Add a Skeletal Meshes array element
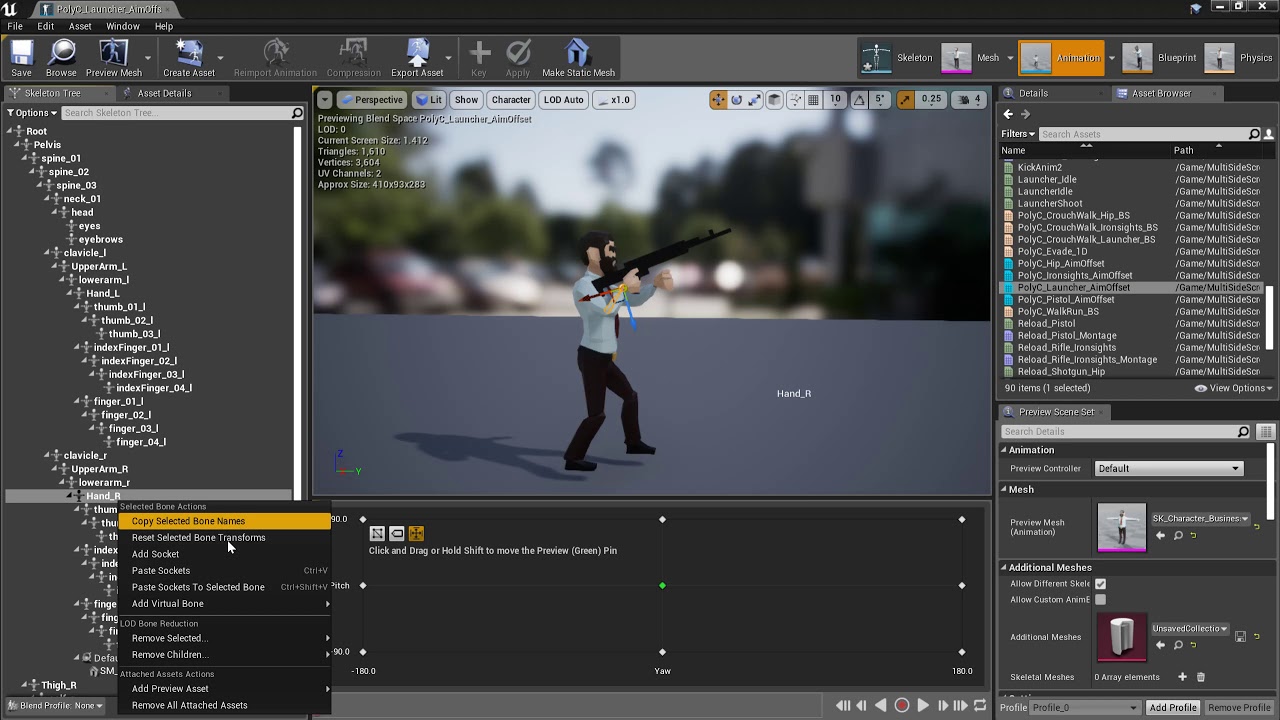Image resolution: width=1280 pixels, height=720 pixels. click(1182, 677)
